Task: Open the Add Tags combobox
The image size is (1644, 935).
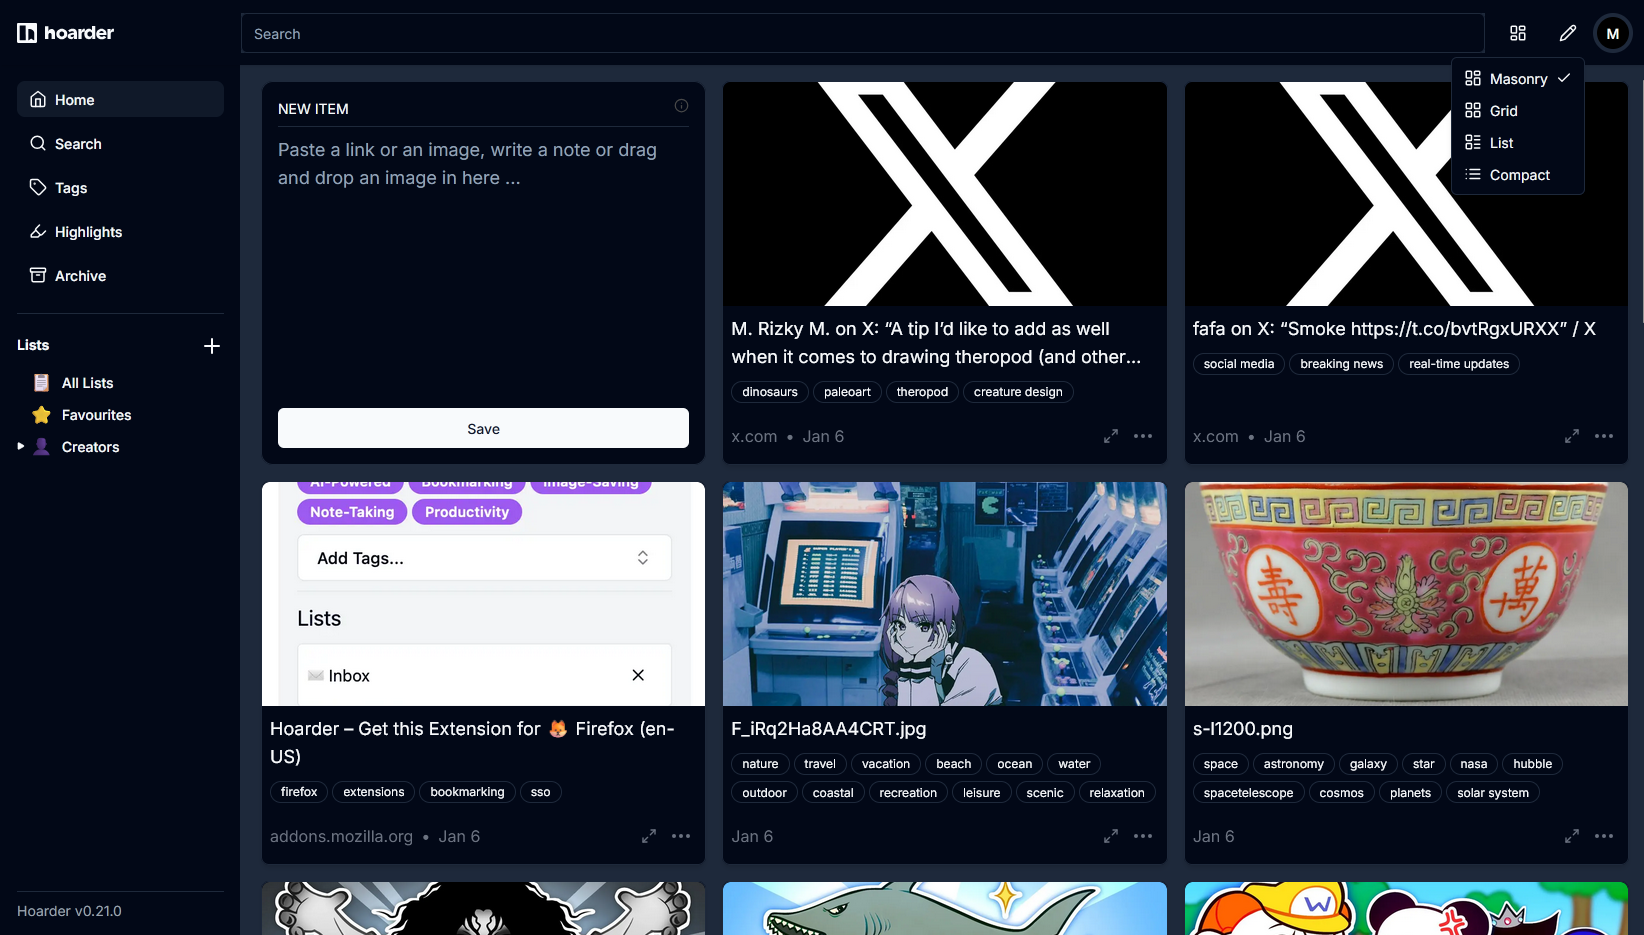Action: 483,557
